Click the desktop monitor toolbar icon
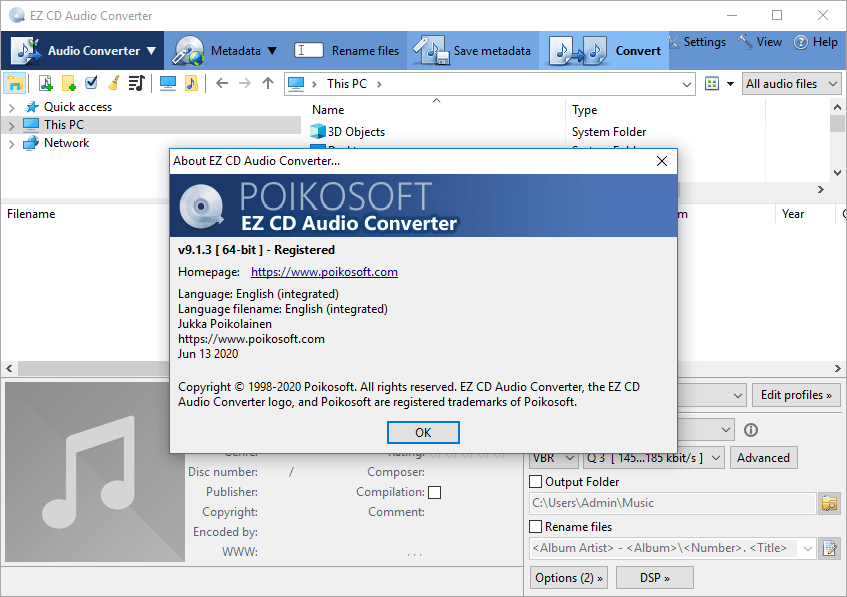 [x=168, y=83]
